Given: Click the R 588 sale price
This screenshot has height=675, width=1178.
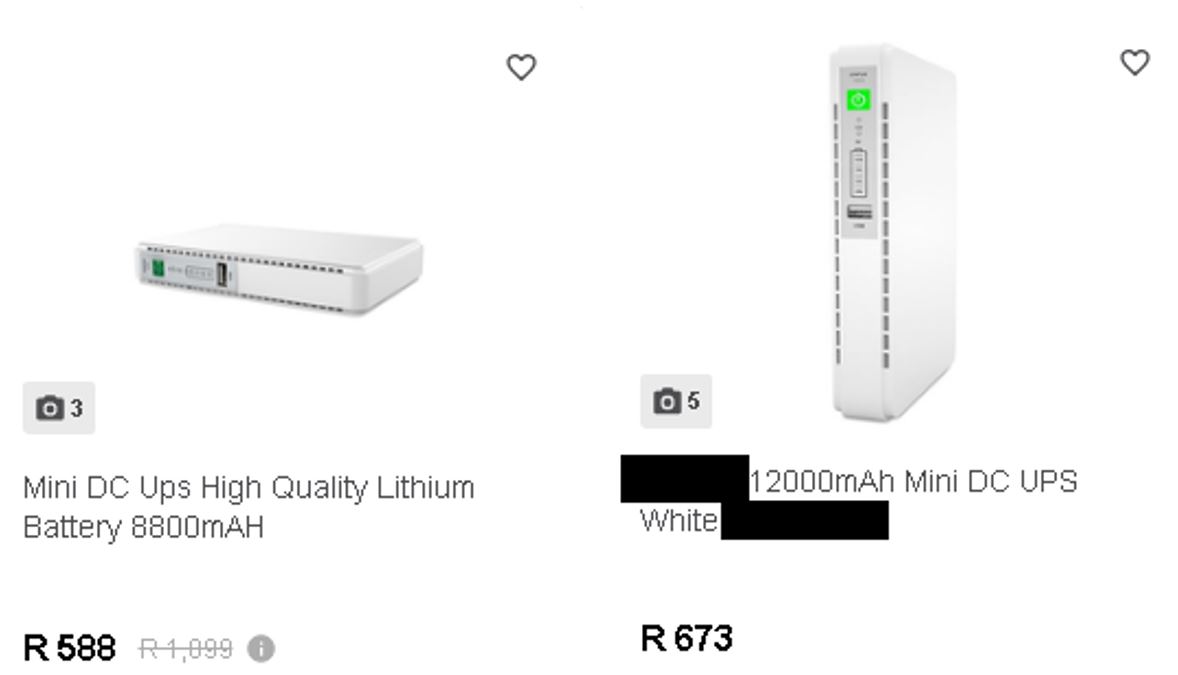Looking at the screenshot, I should [x=69, y=648].
